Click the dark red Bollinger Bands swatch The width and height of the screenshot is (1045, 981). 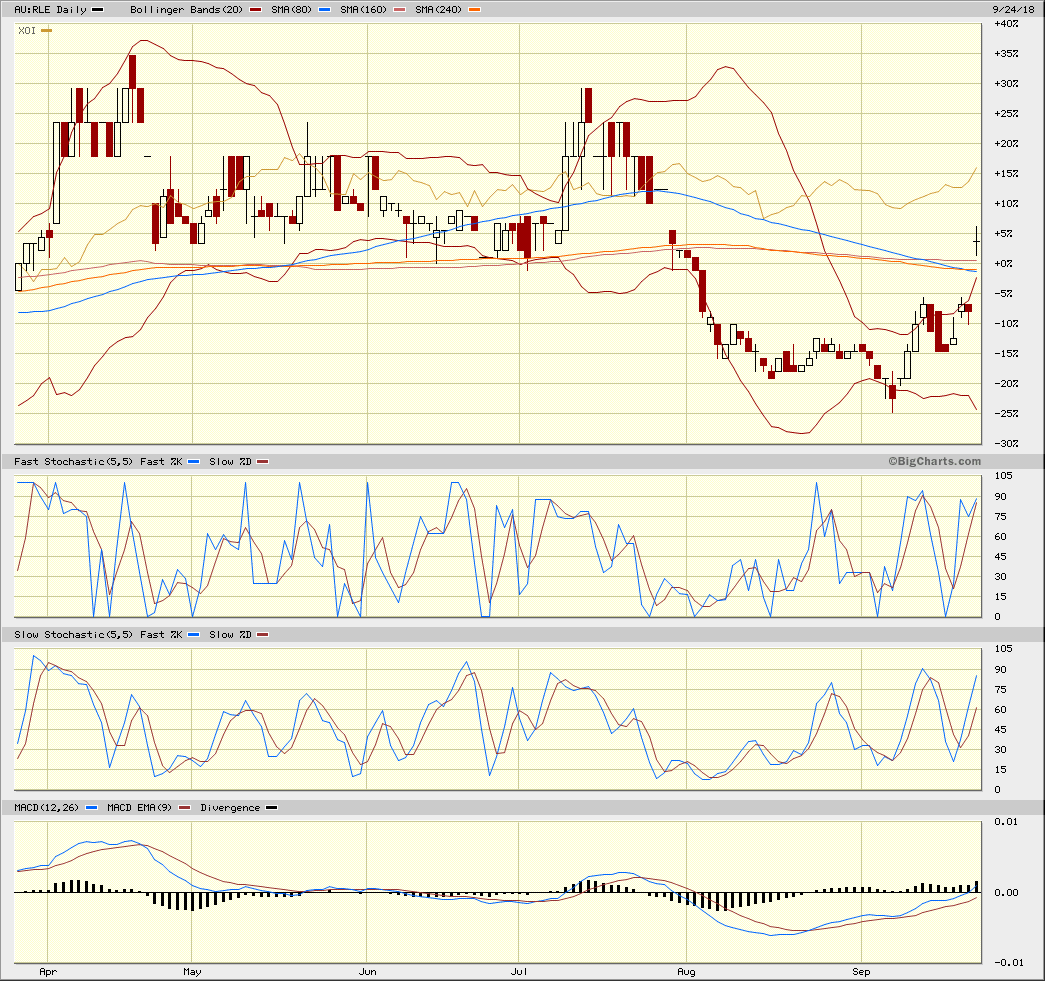[x=255, y=10]
